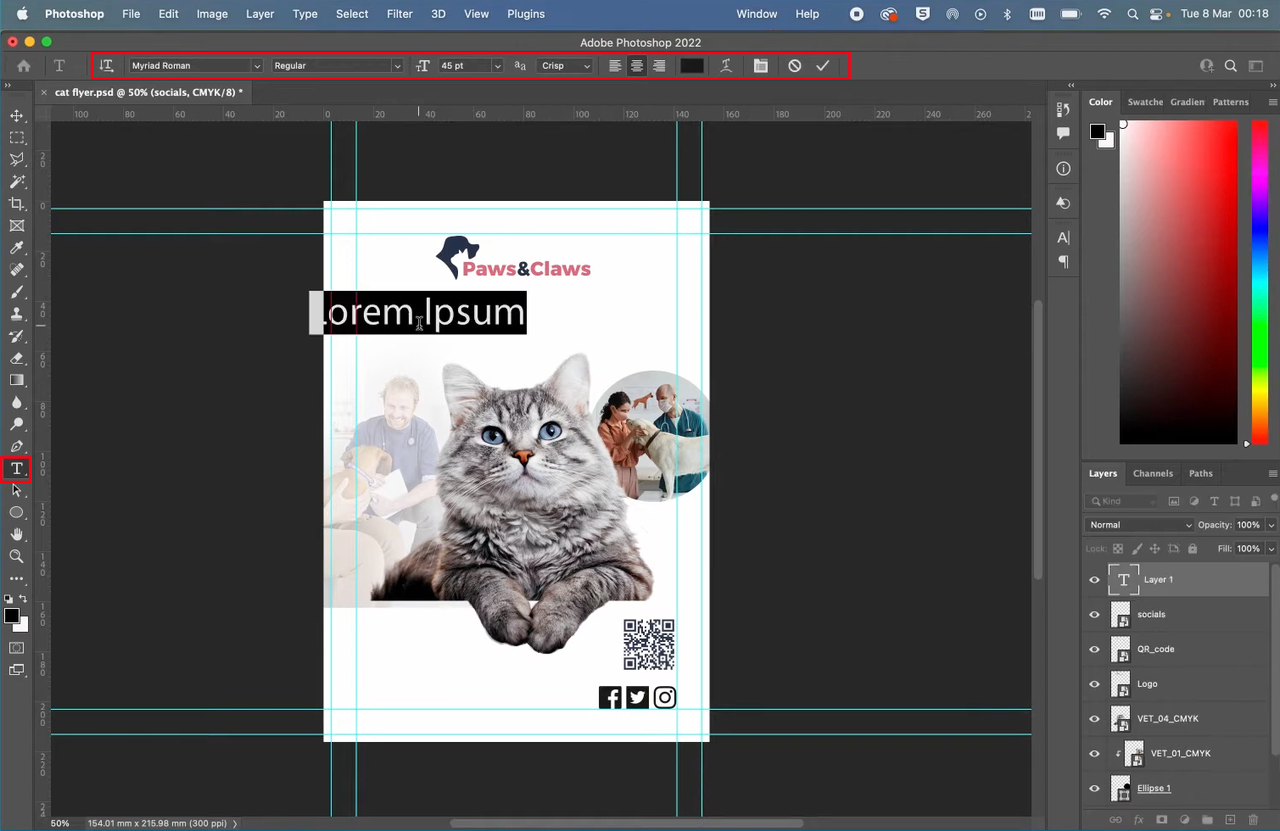1280x831 pixels.
Task: Apply right text alignment
Action: click(659, 65)
